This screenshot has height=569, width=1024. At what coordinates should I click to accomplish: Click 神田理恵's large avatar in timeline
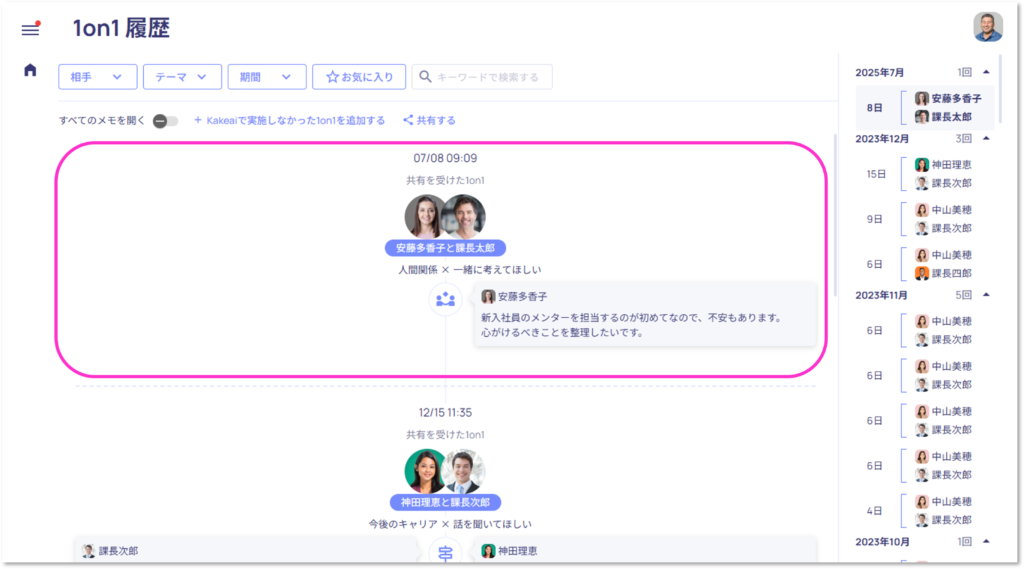pos(425,470)
